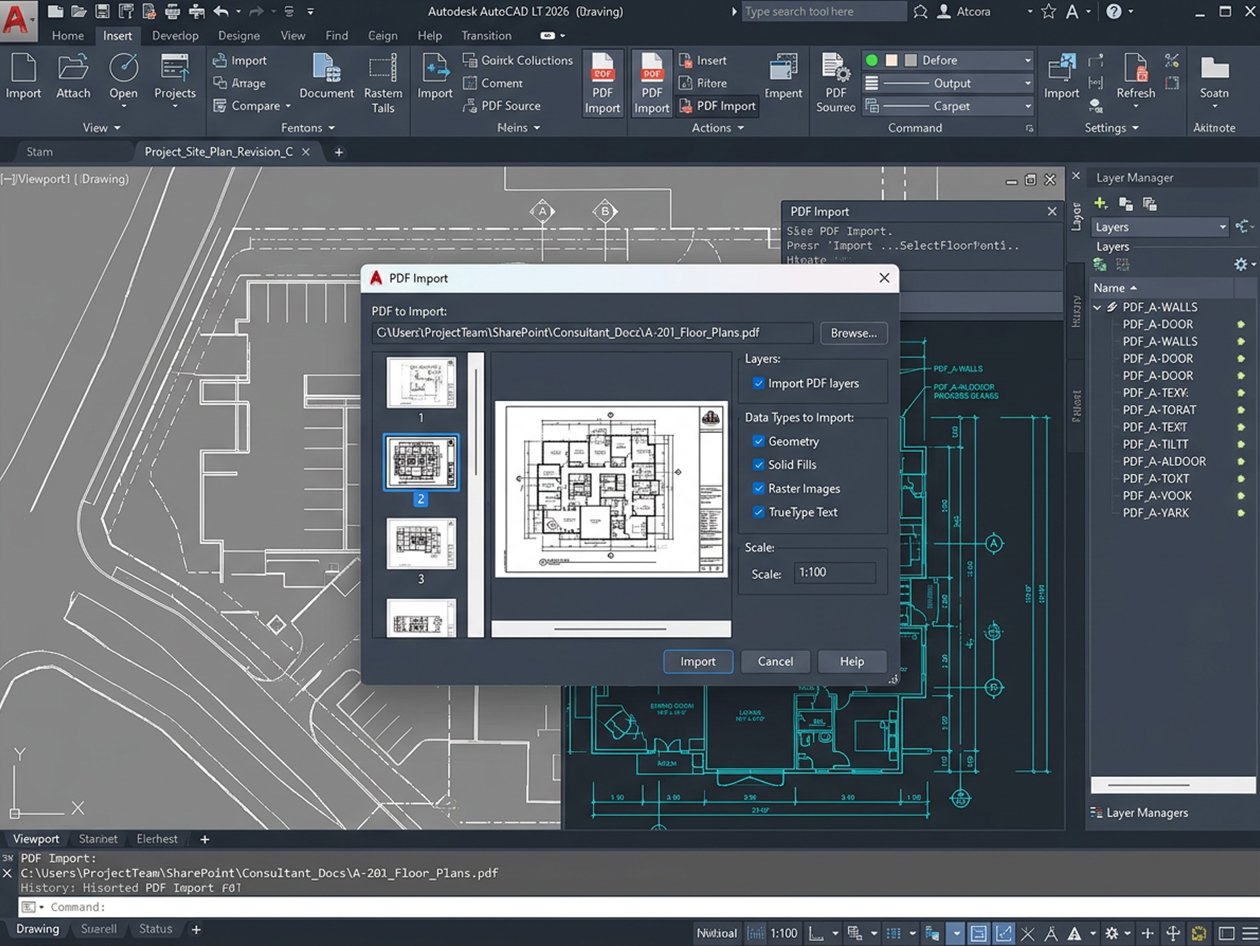This screenshot has width=1260, height=946.
Task: Click the help question mark icon in title bar
Action: point(1115,12)
